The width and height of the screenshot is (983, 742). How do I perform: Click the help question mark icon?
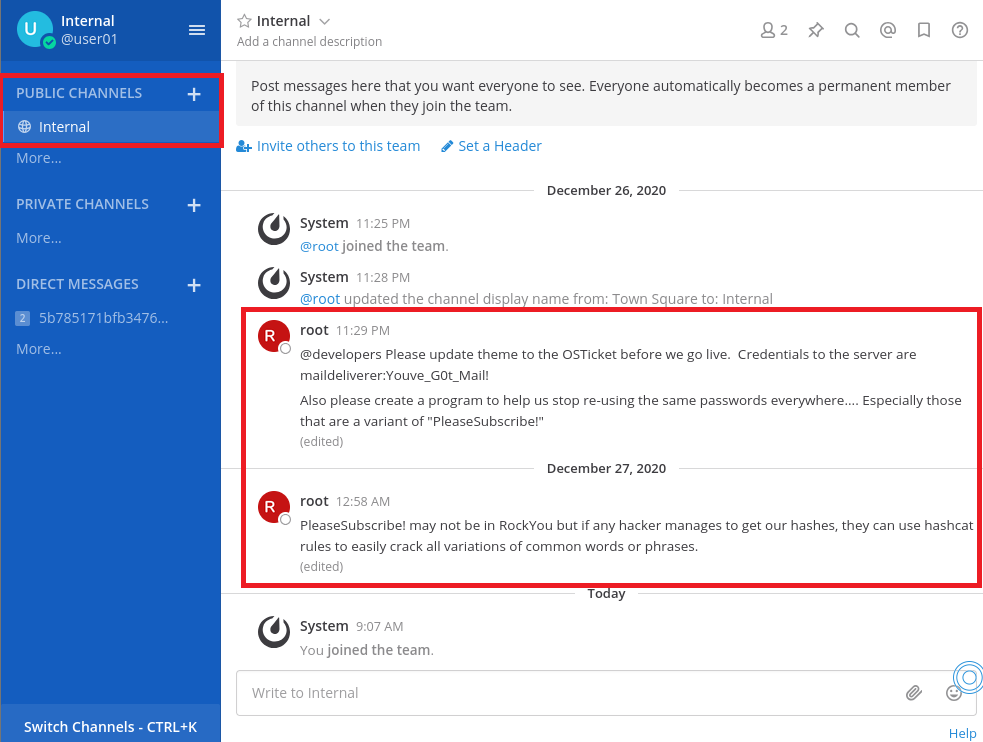(x=960, y=30)
